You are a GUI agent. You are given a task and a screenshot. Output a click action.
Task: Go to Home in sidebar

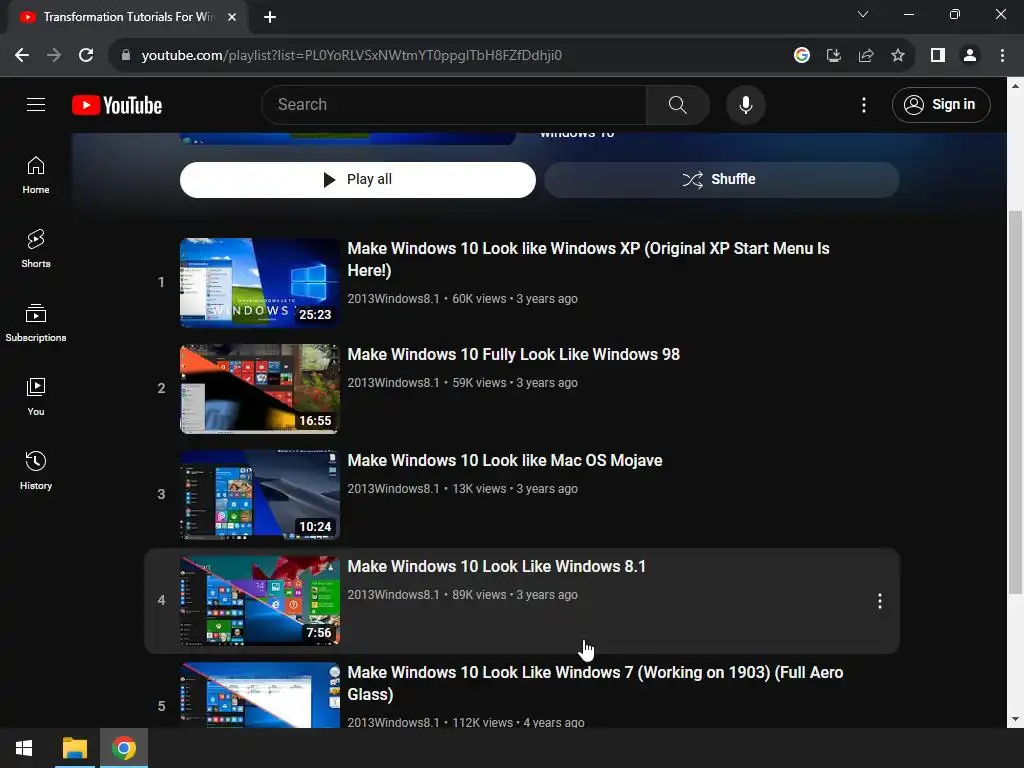click(x=36, y=175)
